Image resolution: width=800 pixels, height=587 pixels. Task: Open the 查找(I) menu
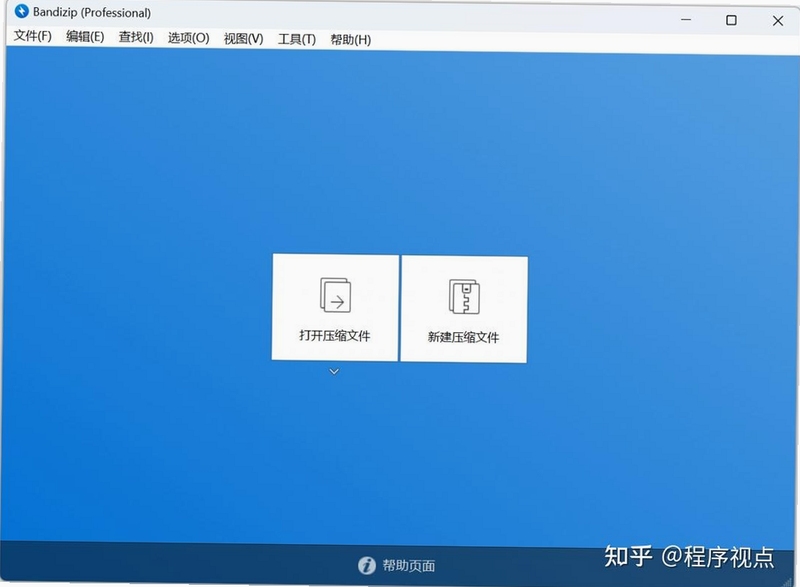point(136,37)
